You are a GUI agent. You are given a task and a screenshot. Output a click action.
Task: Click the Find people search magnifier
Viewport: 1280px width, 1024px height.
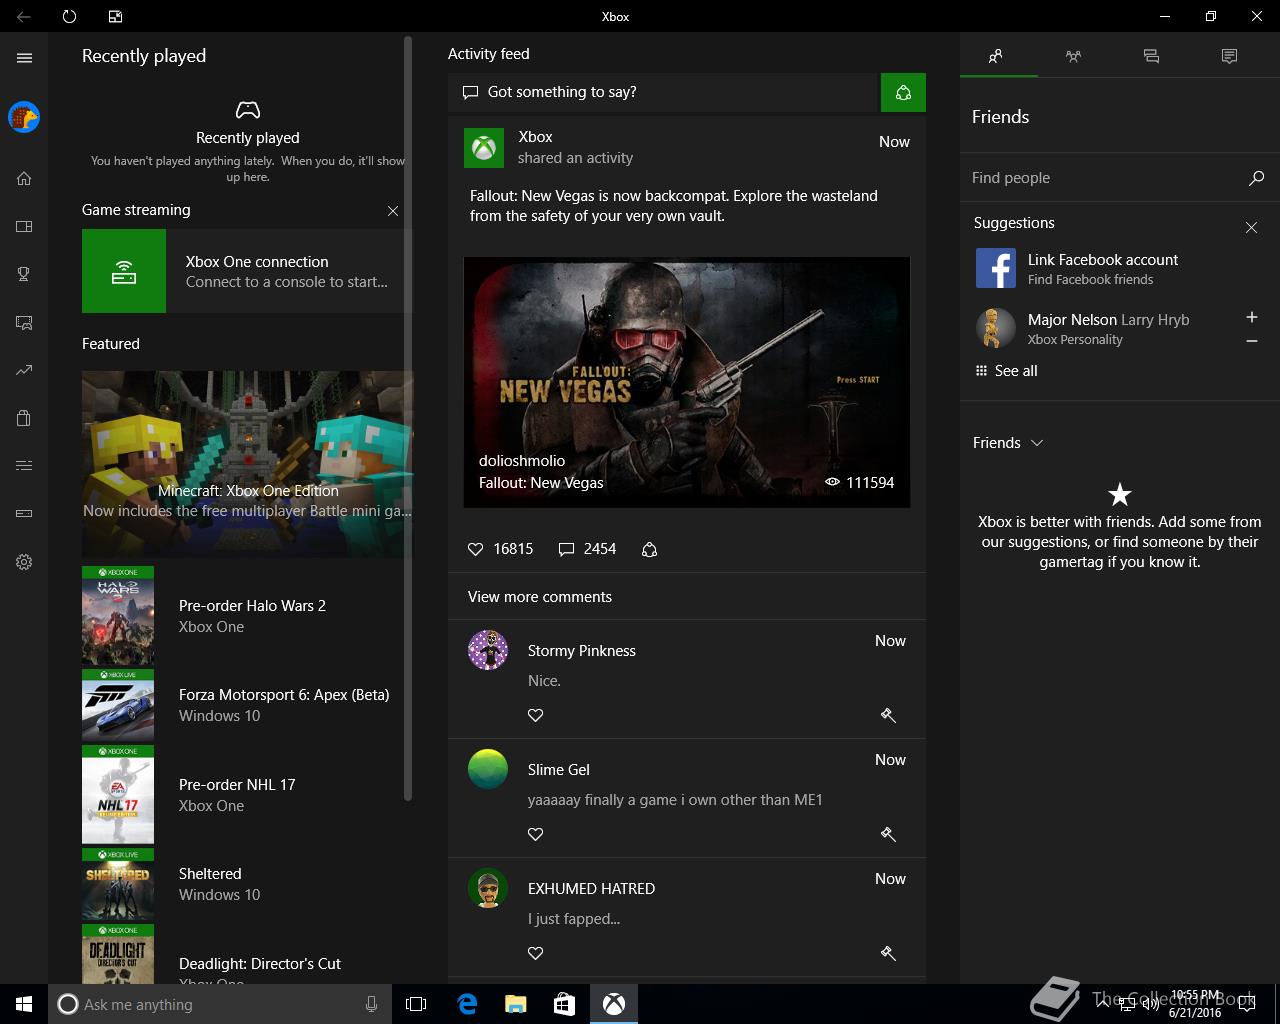1256,178
